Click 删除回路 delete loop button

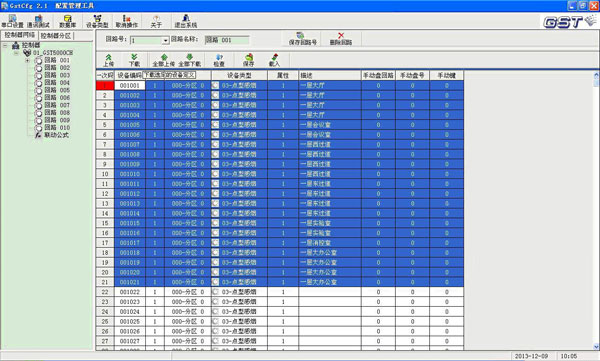pos(341,39)
